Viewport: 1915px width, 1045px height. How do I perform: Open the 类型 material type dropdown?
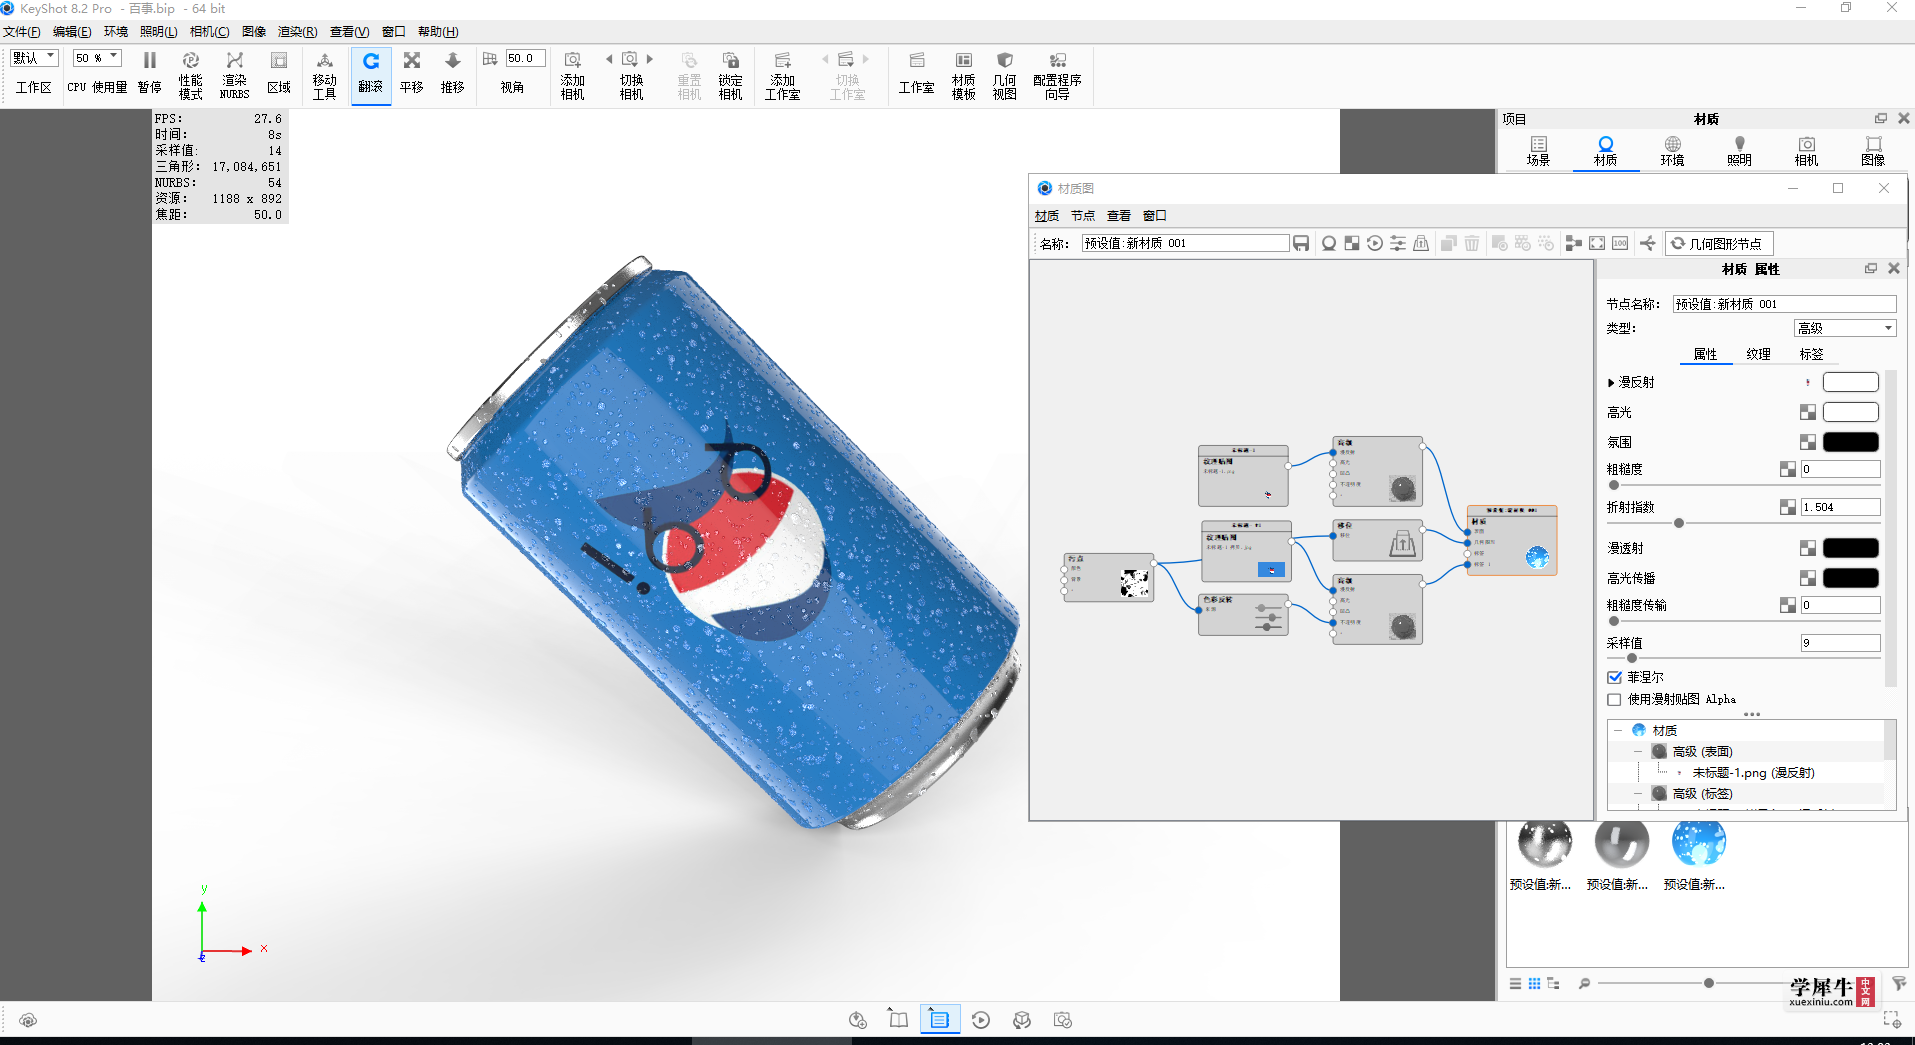[x=1845, y=328]
